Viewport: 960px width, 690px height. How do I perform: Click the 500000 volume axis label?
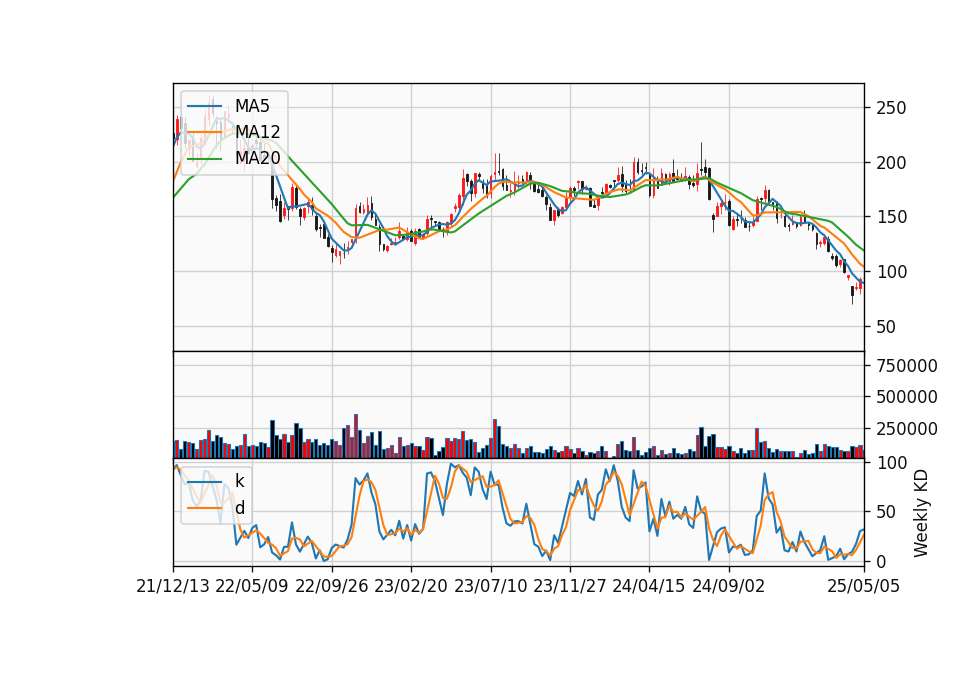tap(907, 397)
